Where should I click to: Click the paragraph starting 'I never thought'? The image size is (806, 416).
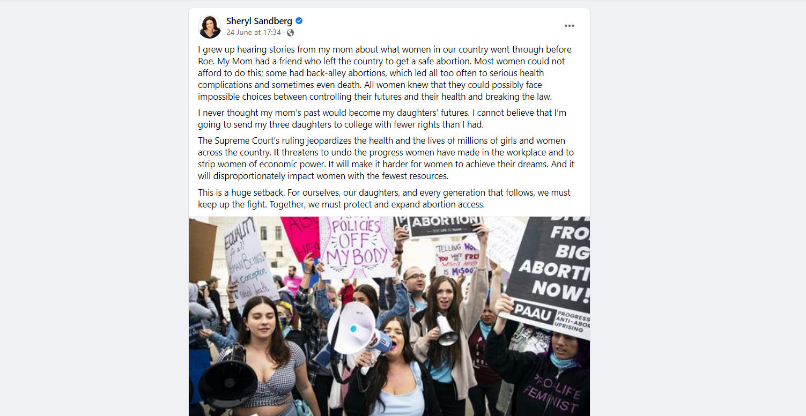pyautogui.click(x=382, y=119)
